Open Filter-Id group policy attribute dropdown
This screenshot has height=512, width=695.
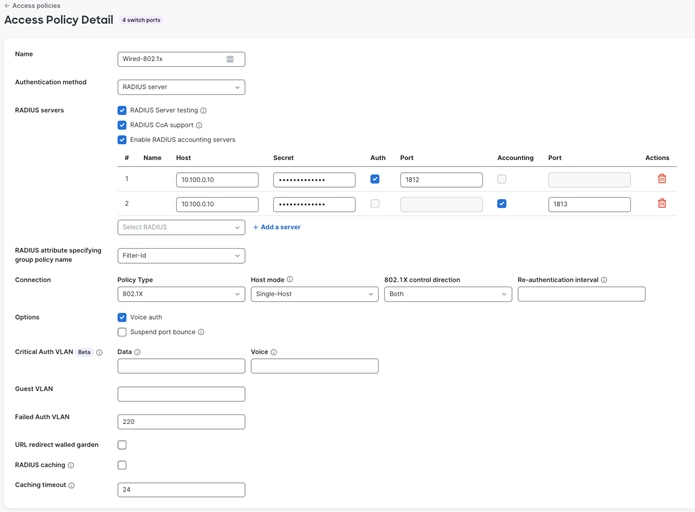click(181, 256)
